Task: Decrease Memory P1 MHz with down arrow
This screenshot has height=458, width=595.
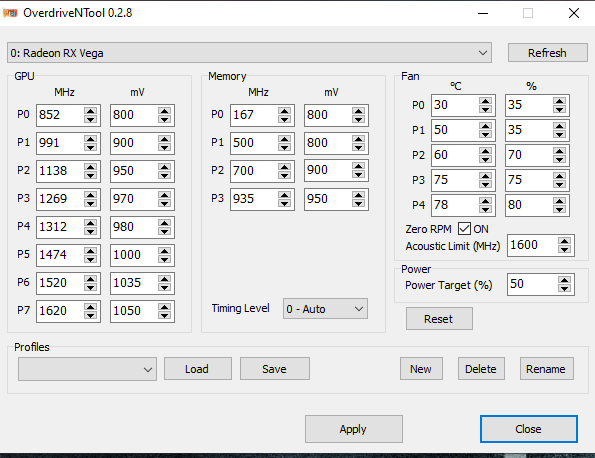Action: click(x=284, y=148)
